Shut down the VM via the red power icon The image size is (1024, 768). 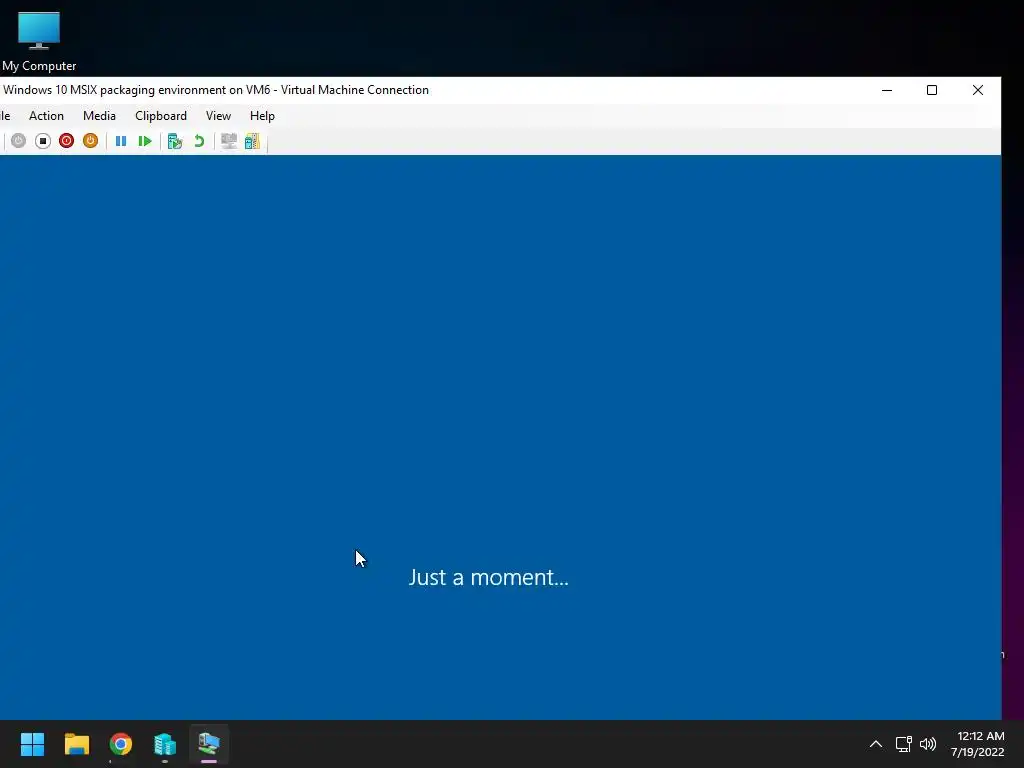click(x=67, y=141)
